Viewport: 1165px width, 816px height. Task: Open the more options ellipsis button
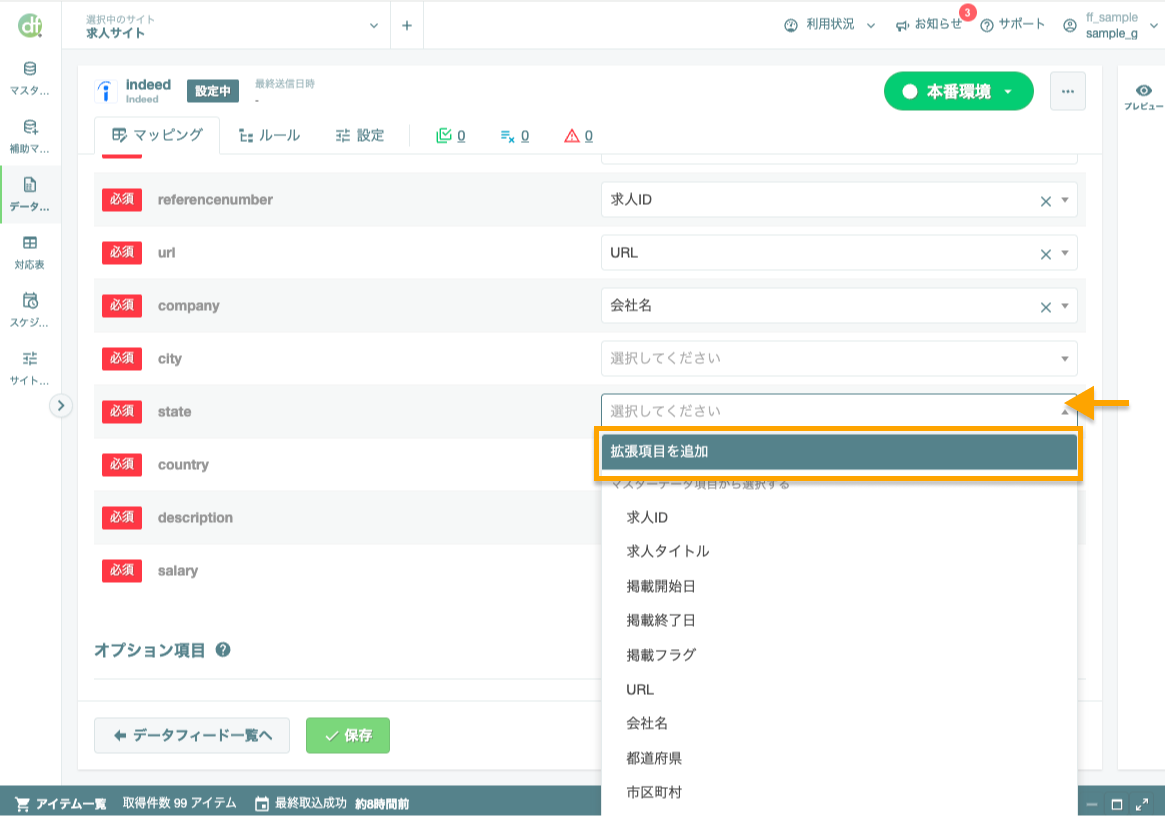(1068, 91)
